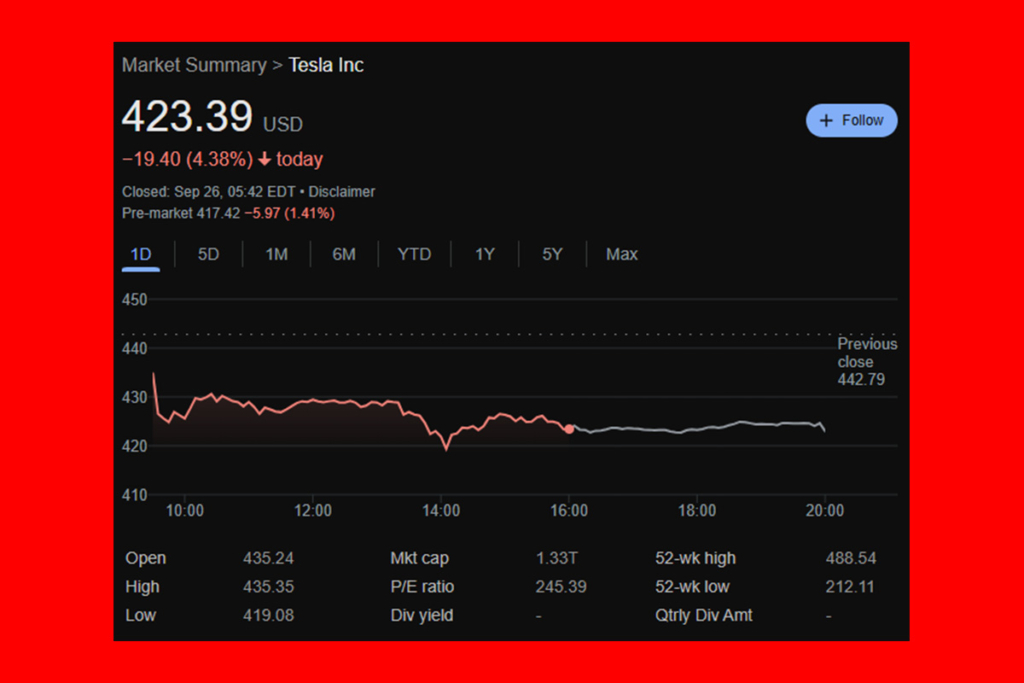
Task: Switch to the 1M chart tab
Action: (x=276, y=254)
